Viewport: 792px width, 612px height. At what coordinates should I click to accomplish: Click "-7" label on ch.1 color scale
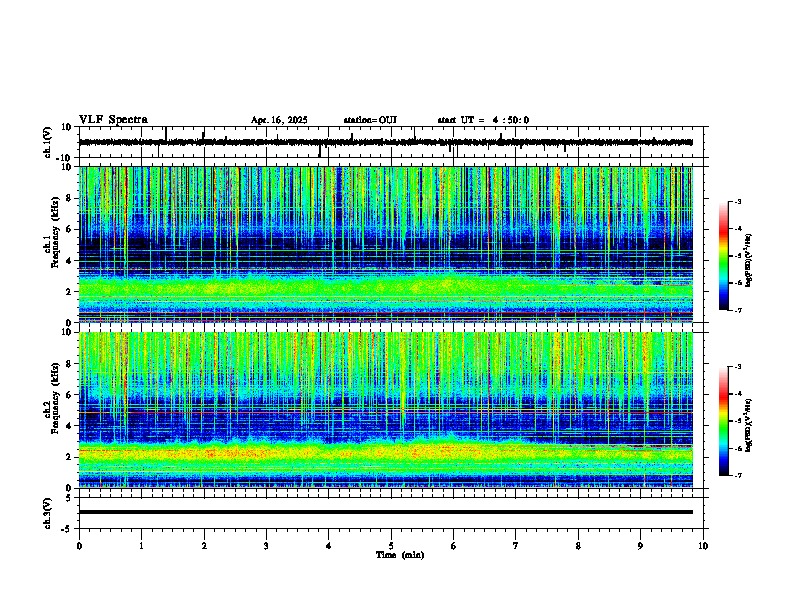tap(737, 310)
